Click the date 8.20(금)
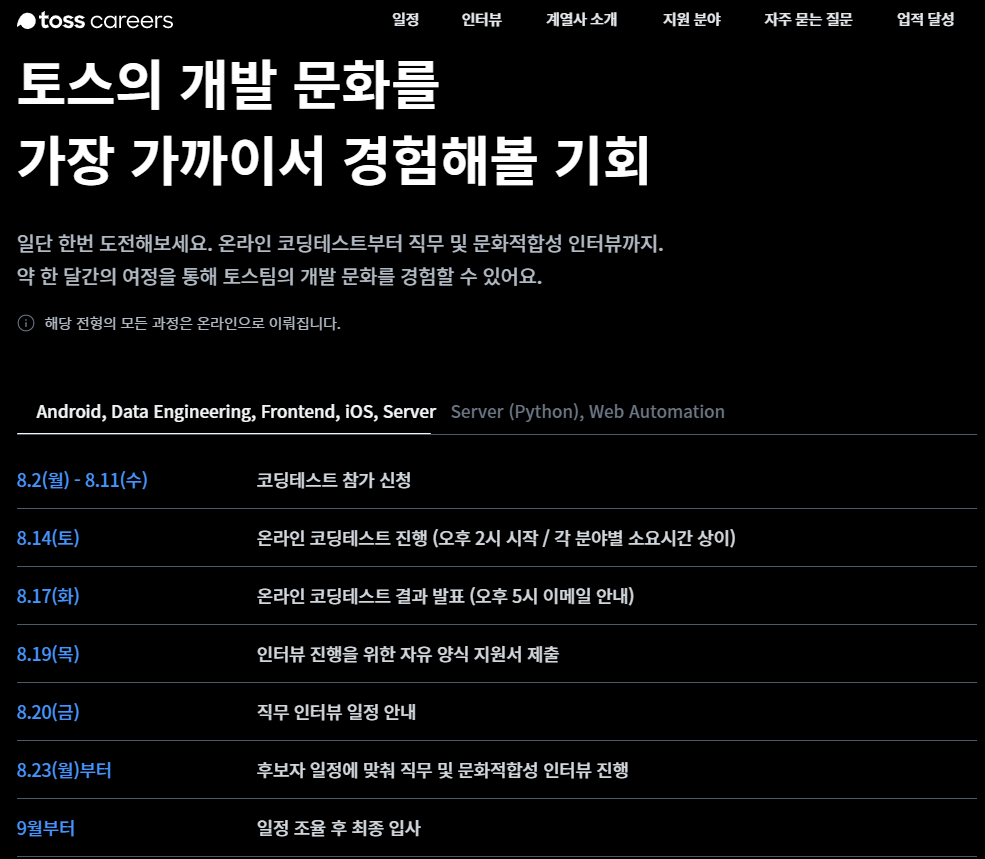Image resolution: width=985 pixels, height=859 pixels. (48, 712)
